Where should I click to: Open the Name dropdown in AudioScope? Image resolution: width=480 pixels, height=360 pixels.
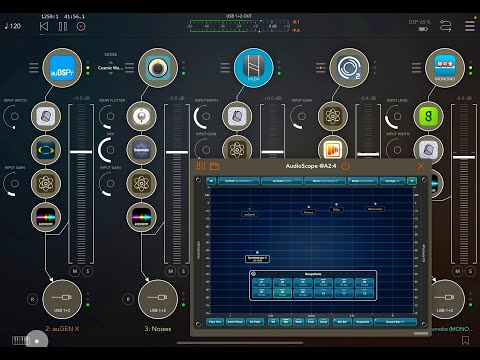coord(325,181)
